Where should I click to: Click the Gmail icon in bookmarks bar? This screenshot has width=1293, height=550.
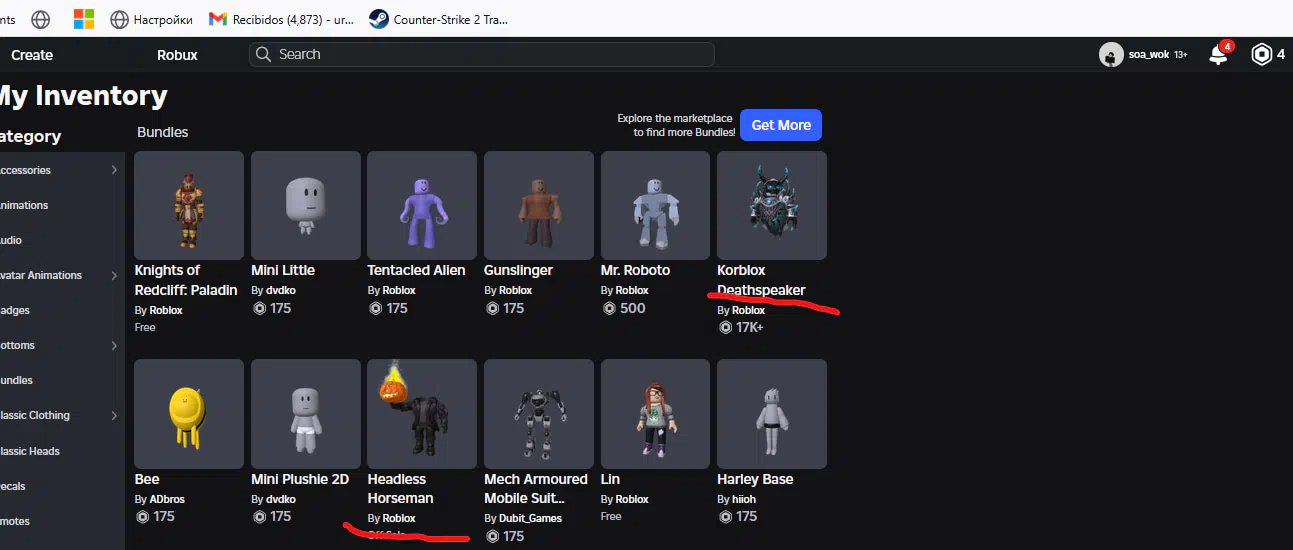pos(218,19)
